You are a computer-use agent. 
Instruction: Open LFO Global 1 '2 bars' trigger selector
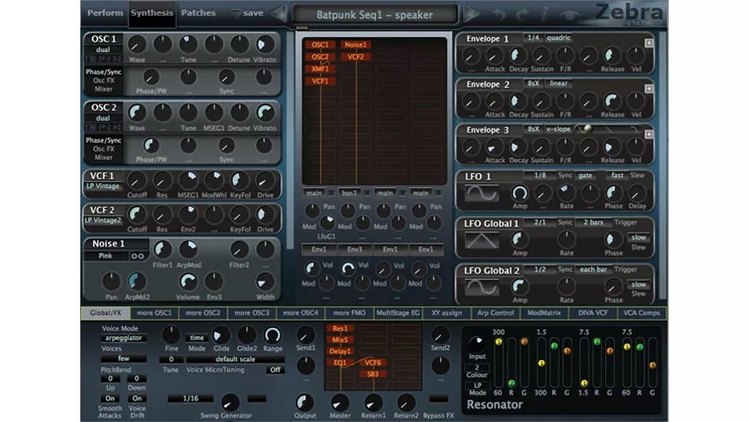click(x=593, y=222)
